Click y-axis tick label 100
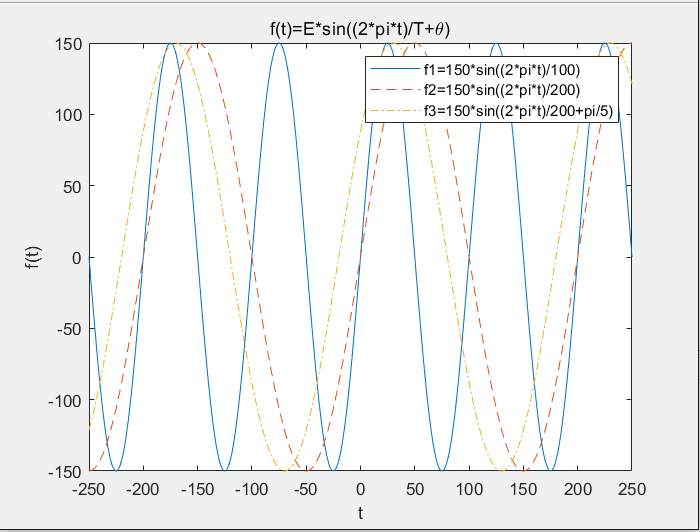 click(x=68, y=115)
